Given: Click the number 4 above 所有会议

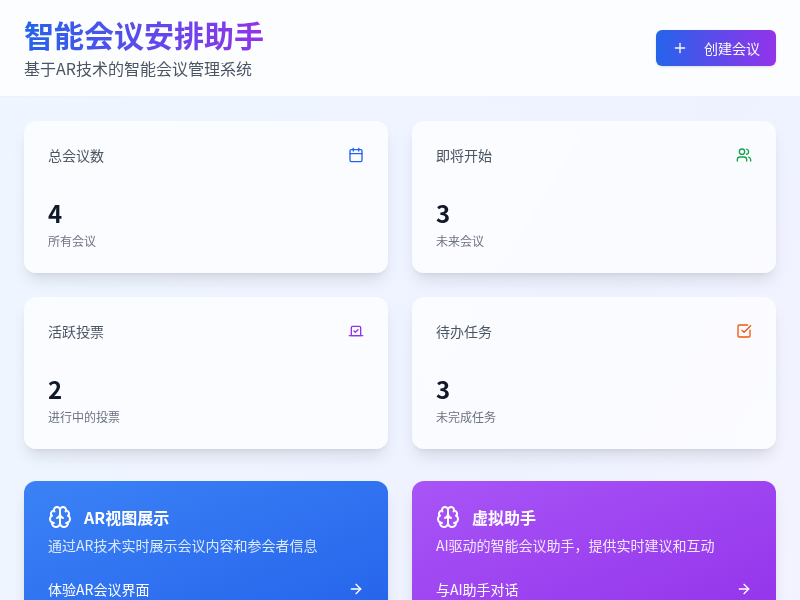Looking at the screenshot, I should click(x=55, y=214).
